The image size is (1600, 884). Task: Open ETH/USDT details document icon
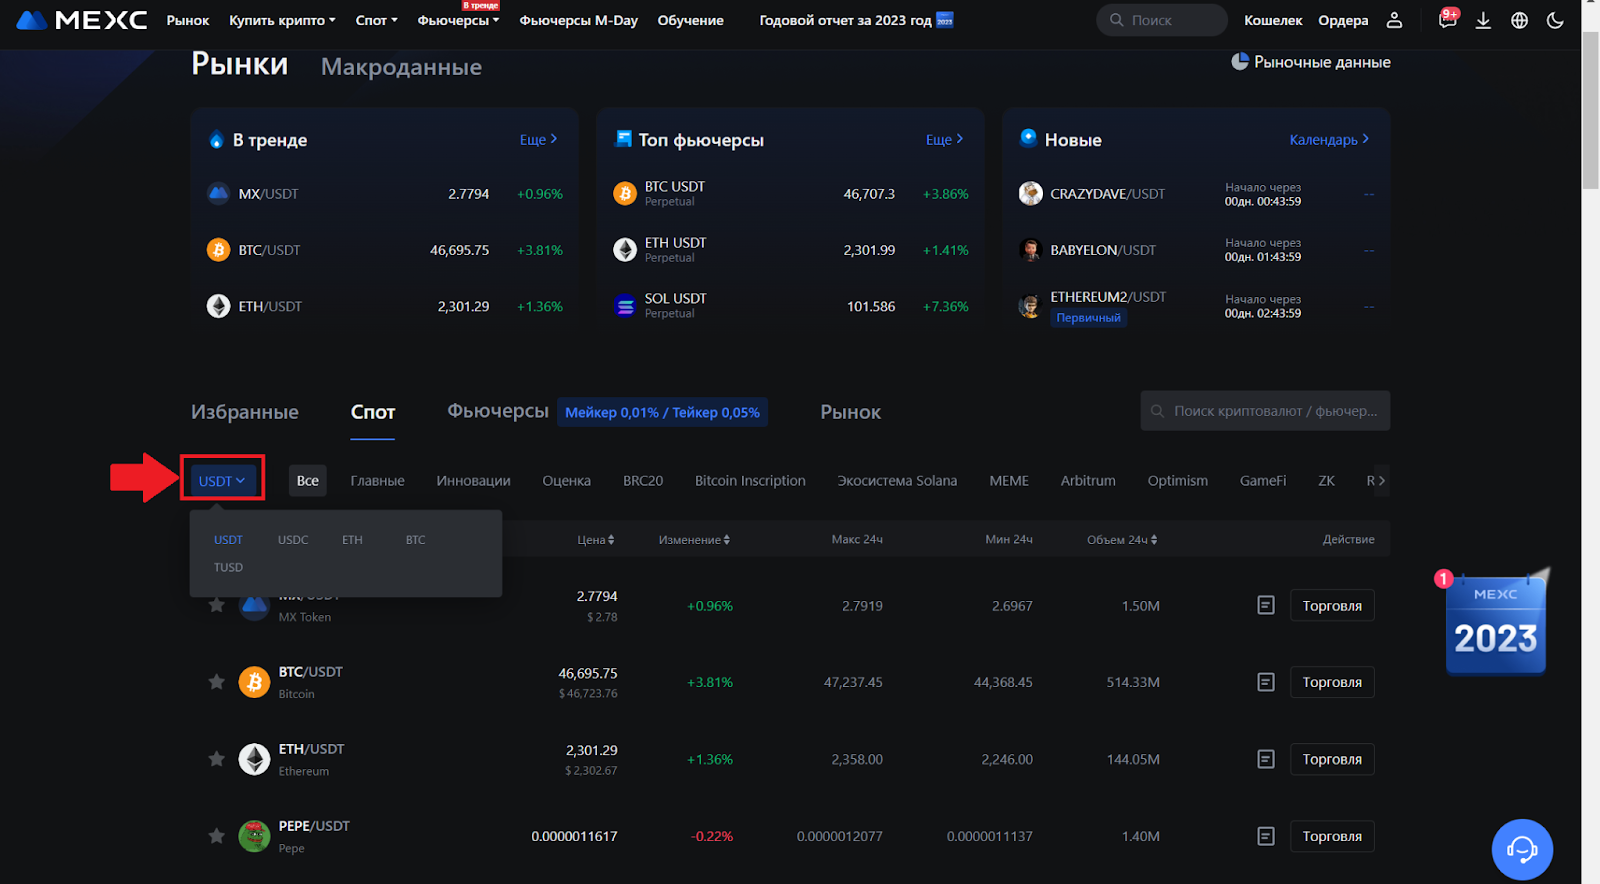point(1266,759)
